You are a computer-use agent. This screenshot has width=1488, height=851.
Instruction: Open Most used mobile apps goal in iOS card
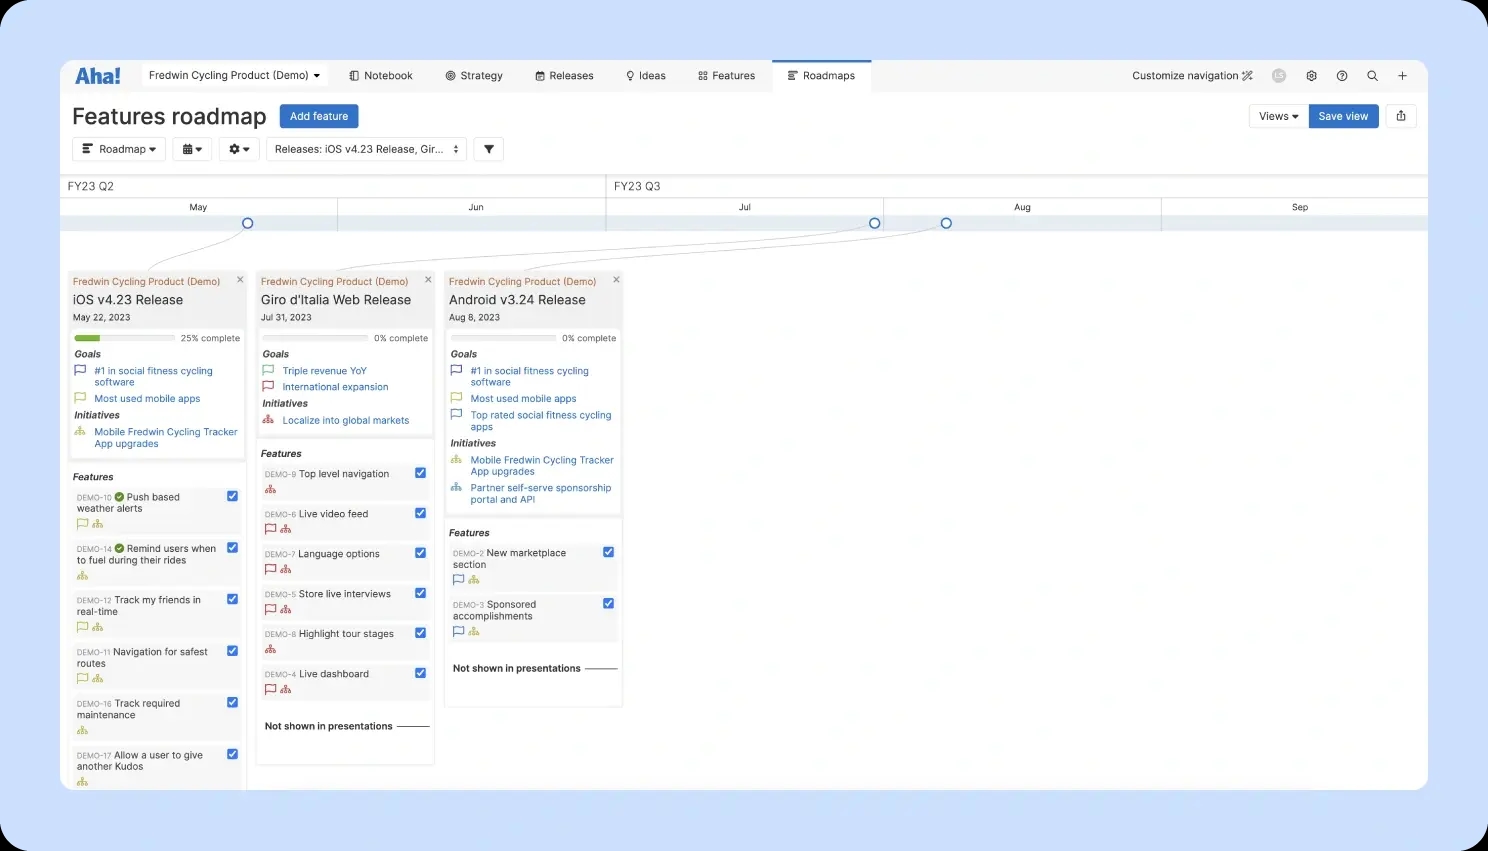[x=147, y=398]
